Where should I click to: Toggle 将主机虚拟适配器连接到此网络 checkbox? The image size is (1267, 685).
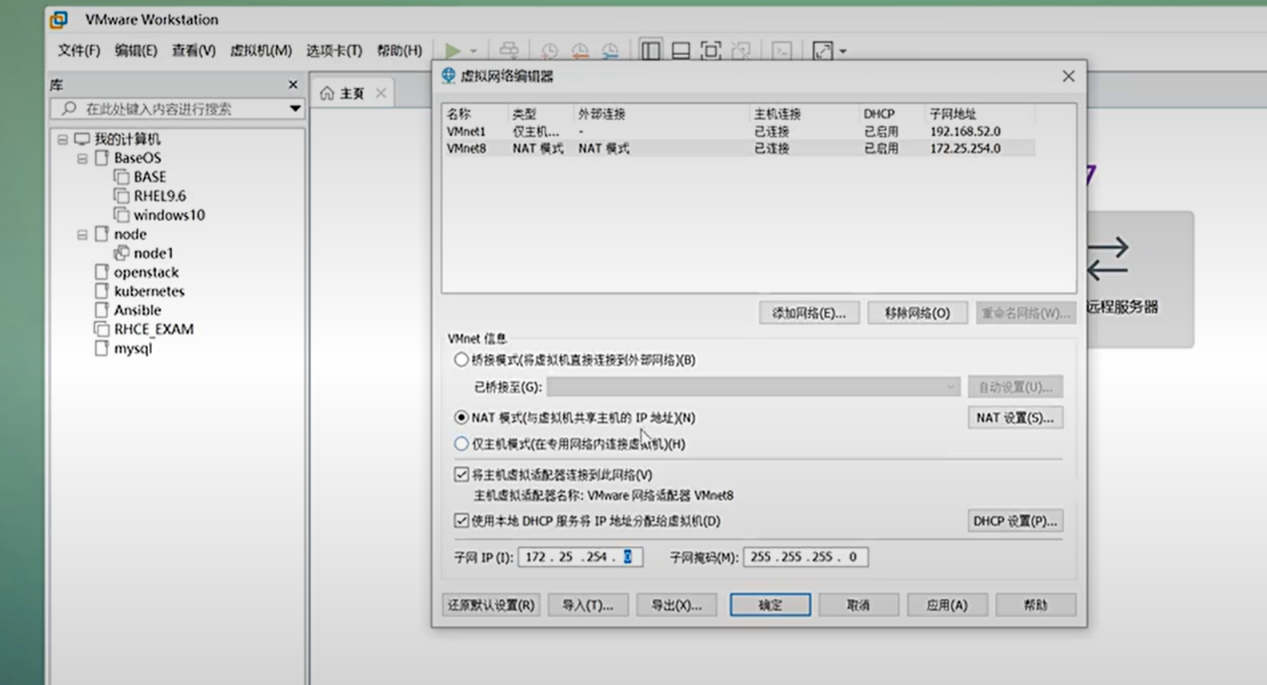click(x=461, y=475)
